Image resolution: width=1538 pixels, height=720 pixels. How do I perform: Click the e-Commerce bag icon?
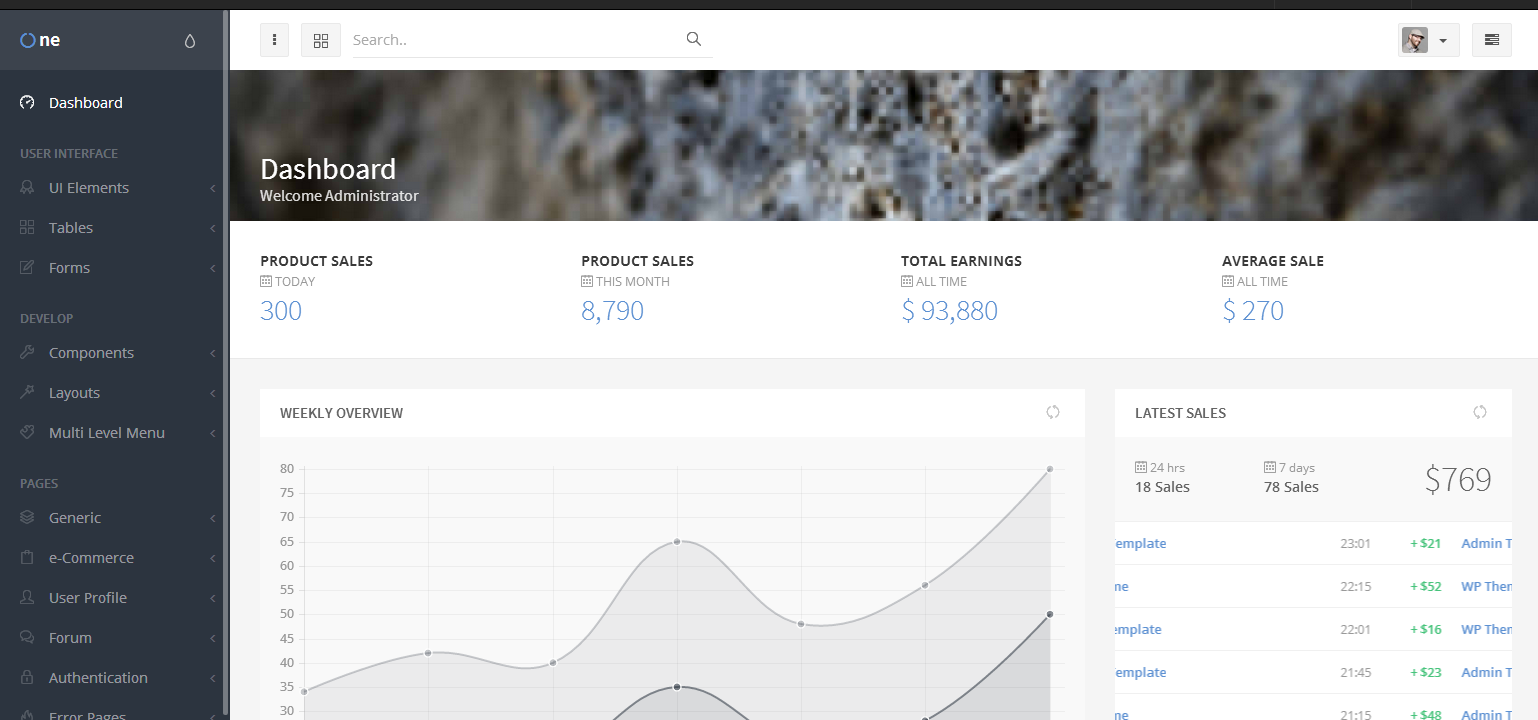[x=27, y=558]
